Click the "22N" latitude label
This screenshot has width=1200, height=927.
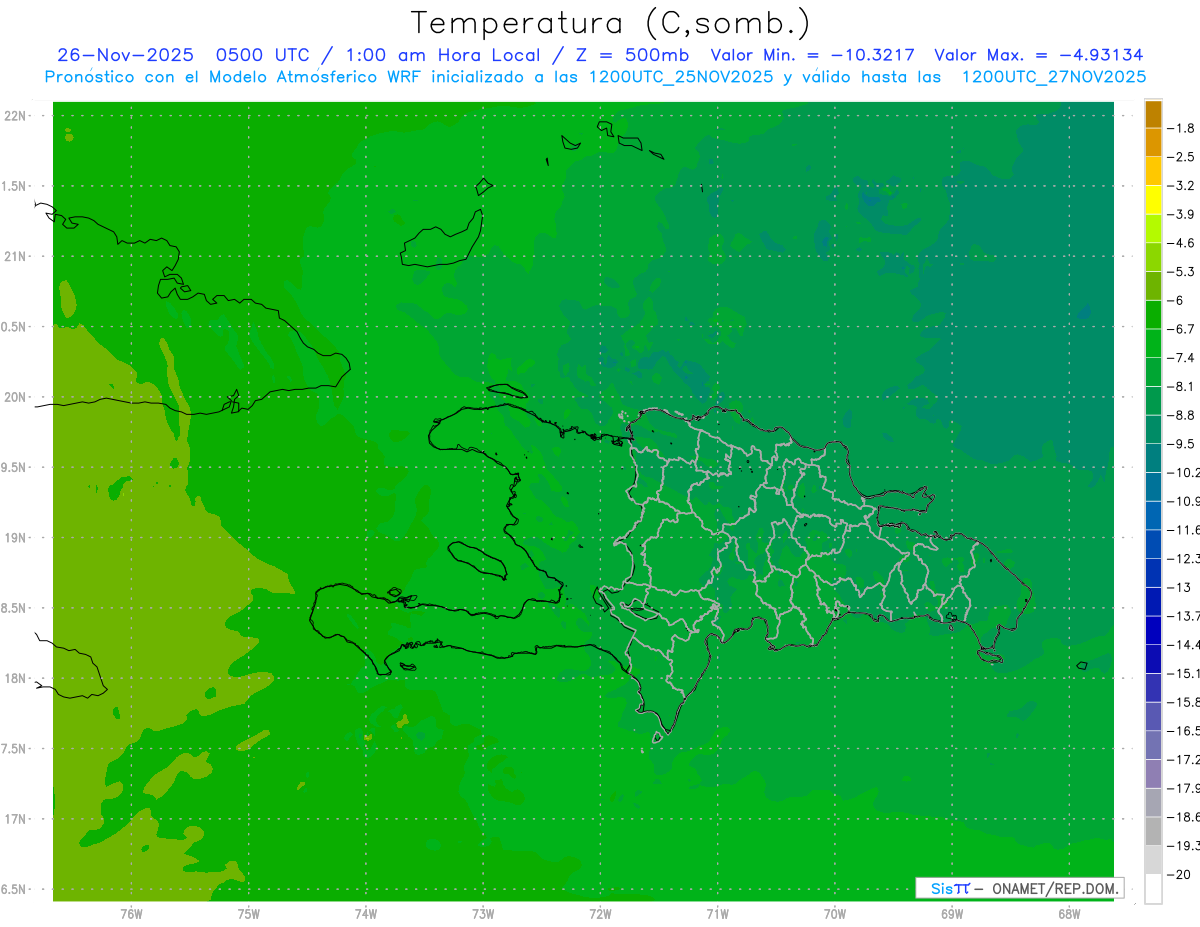click(x=15, y=116)
